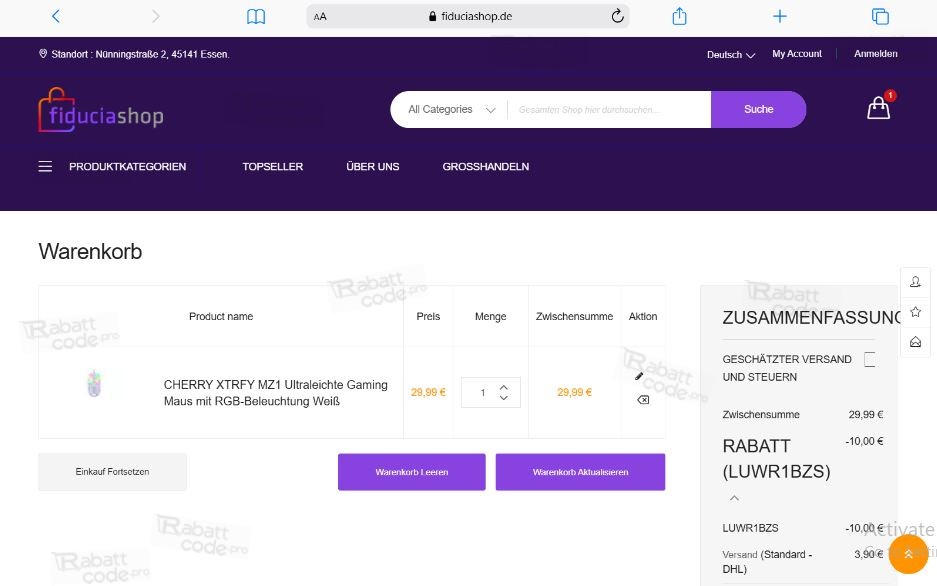Expand the All Categories search dropdown
The image size is (937, 586).
(x=452, y=109)
